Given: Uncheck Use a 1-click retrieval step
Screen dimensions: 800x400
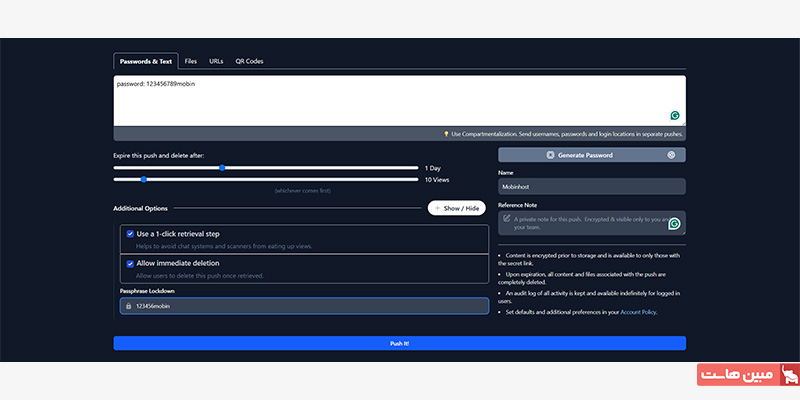Looking at the screenshot, I should click(x=130, y=233).
